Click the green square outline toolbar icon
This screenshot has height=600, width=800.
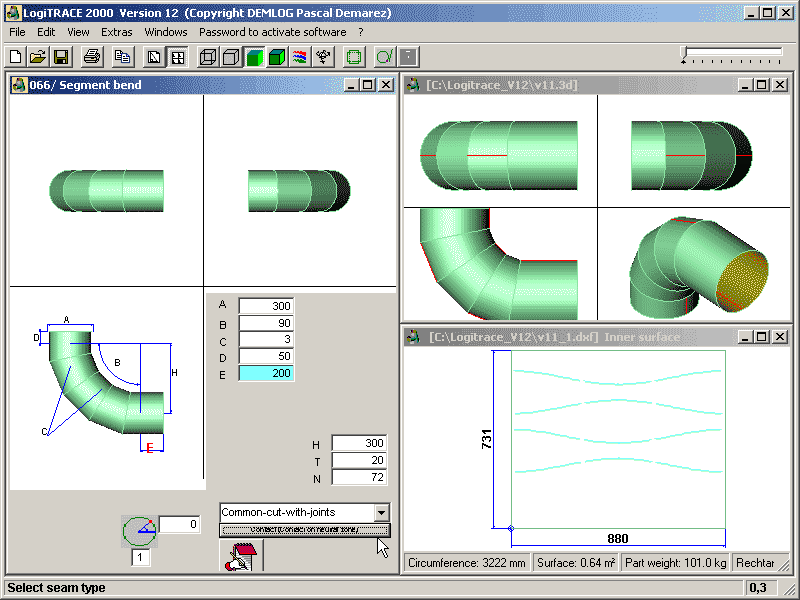tap(354, 57)
